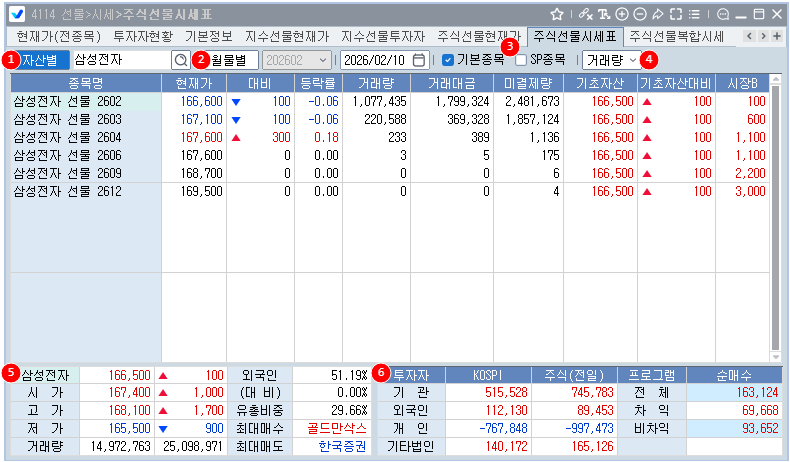Screen dimensions: 790x462
Task: Click the zoom out minus circle icon
Action: 640,14
